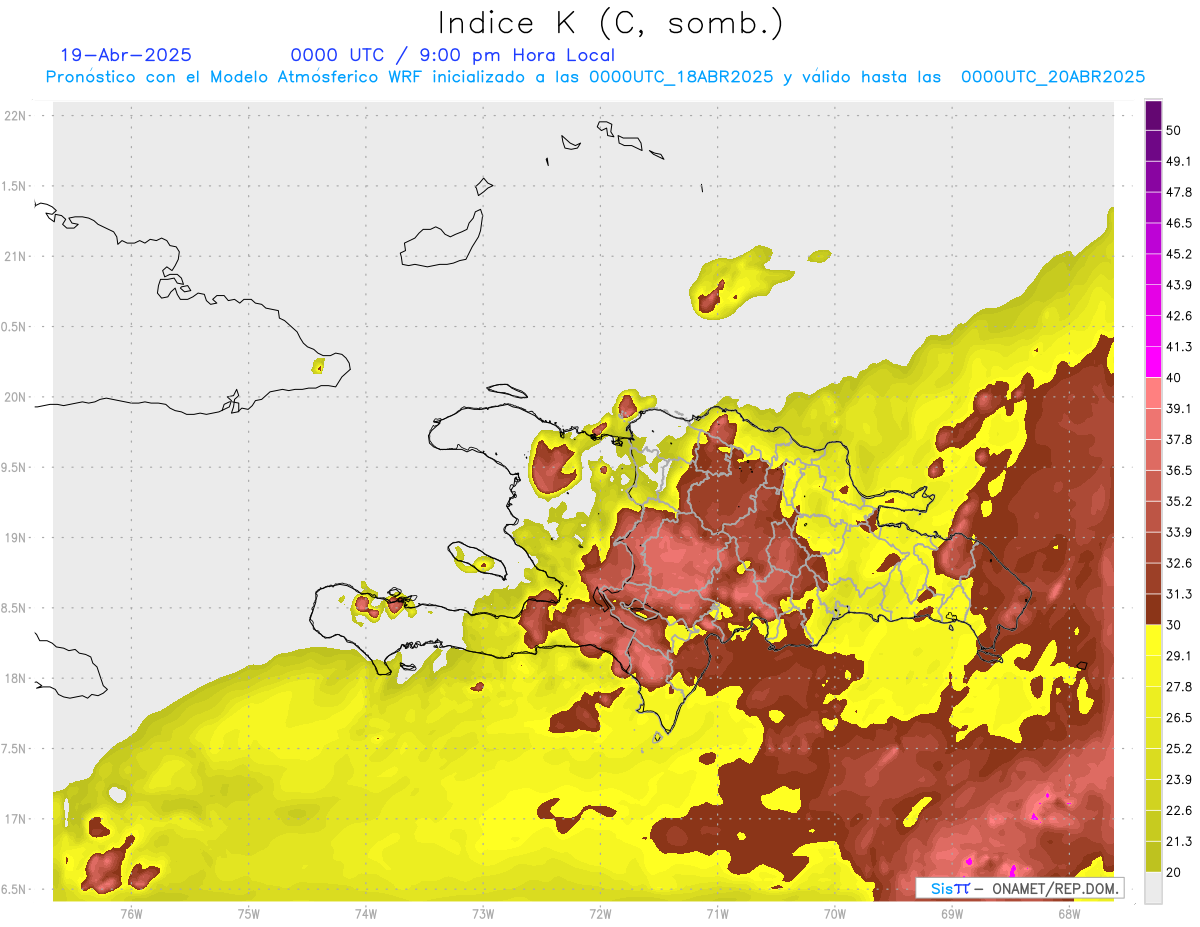1200x927 pixels.
Task: Click the color scale value '27.8'
Action: point(1179,687)
